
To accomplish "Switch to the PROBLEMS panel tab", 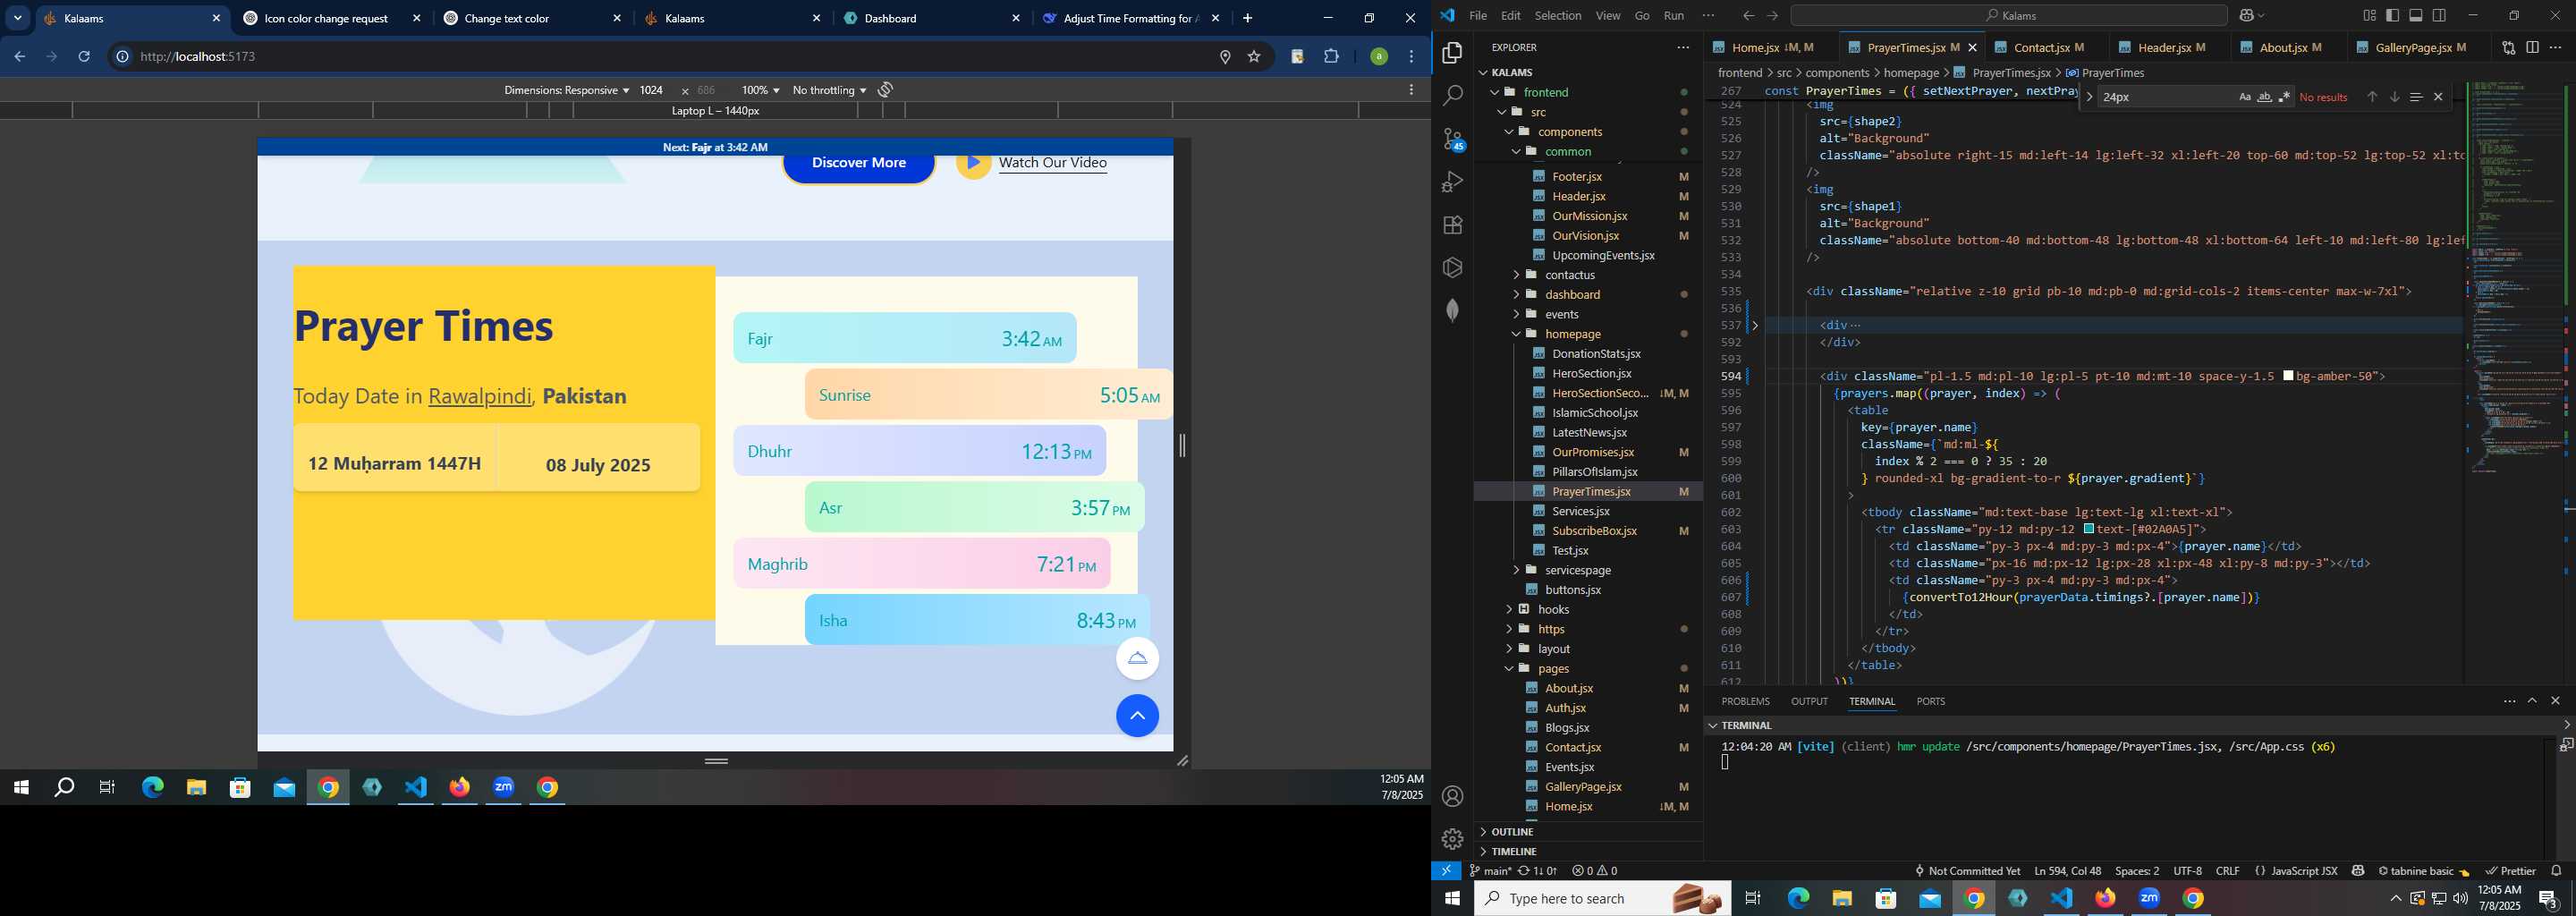I will (x=1745, y=701).
